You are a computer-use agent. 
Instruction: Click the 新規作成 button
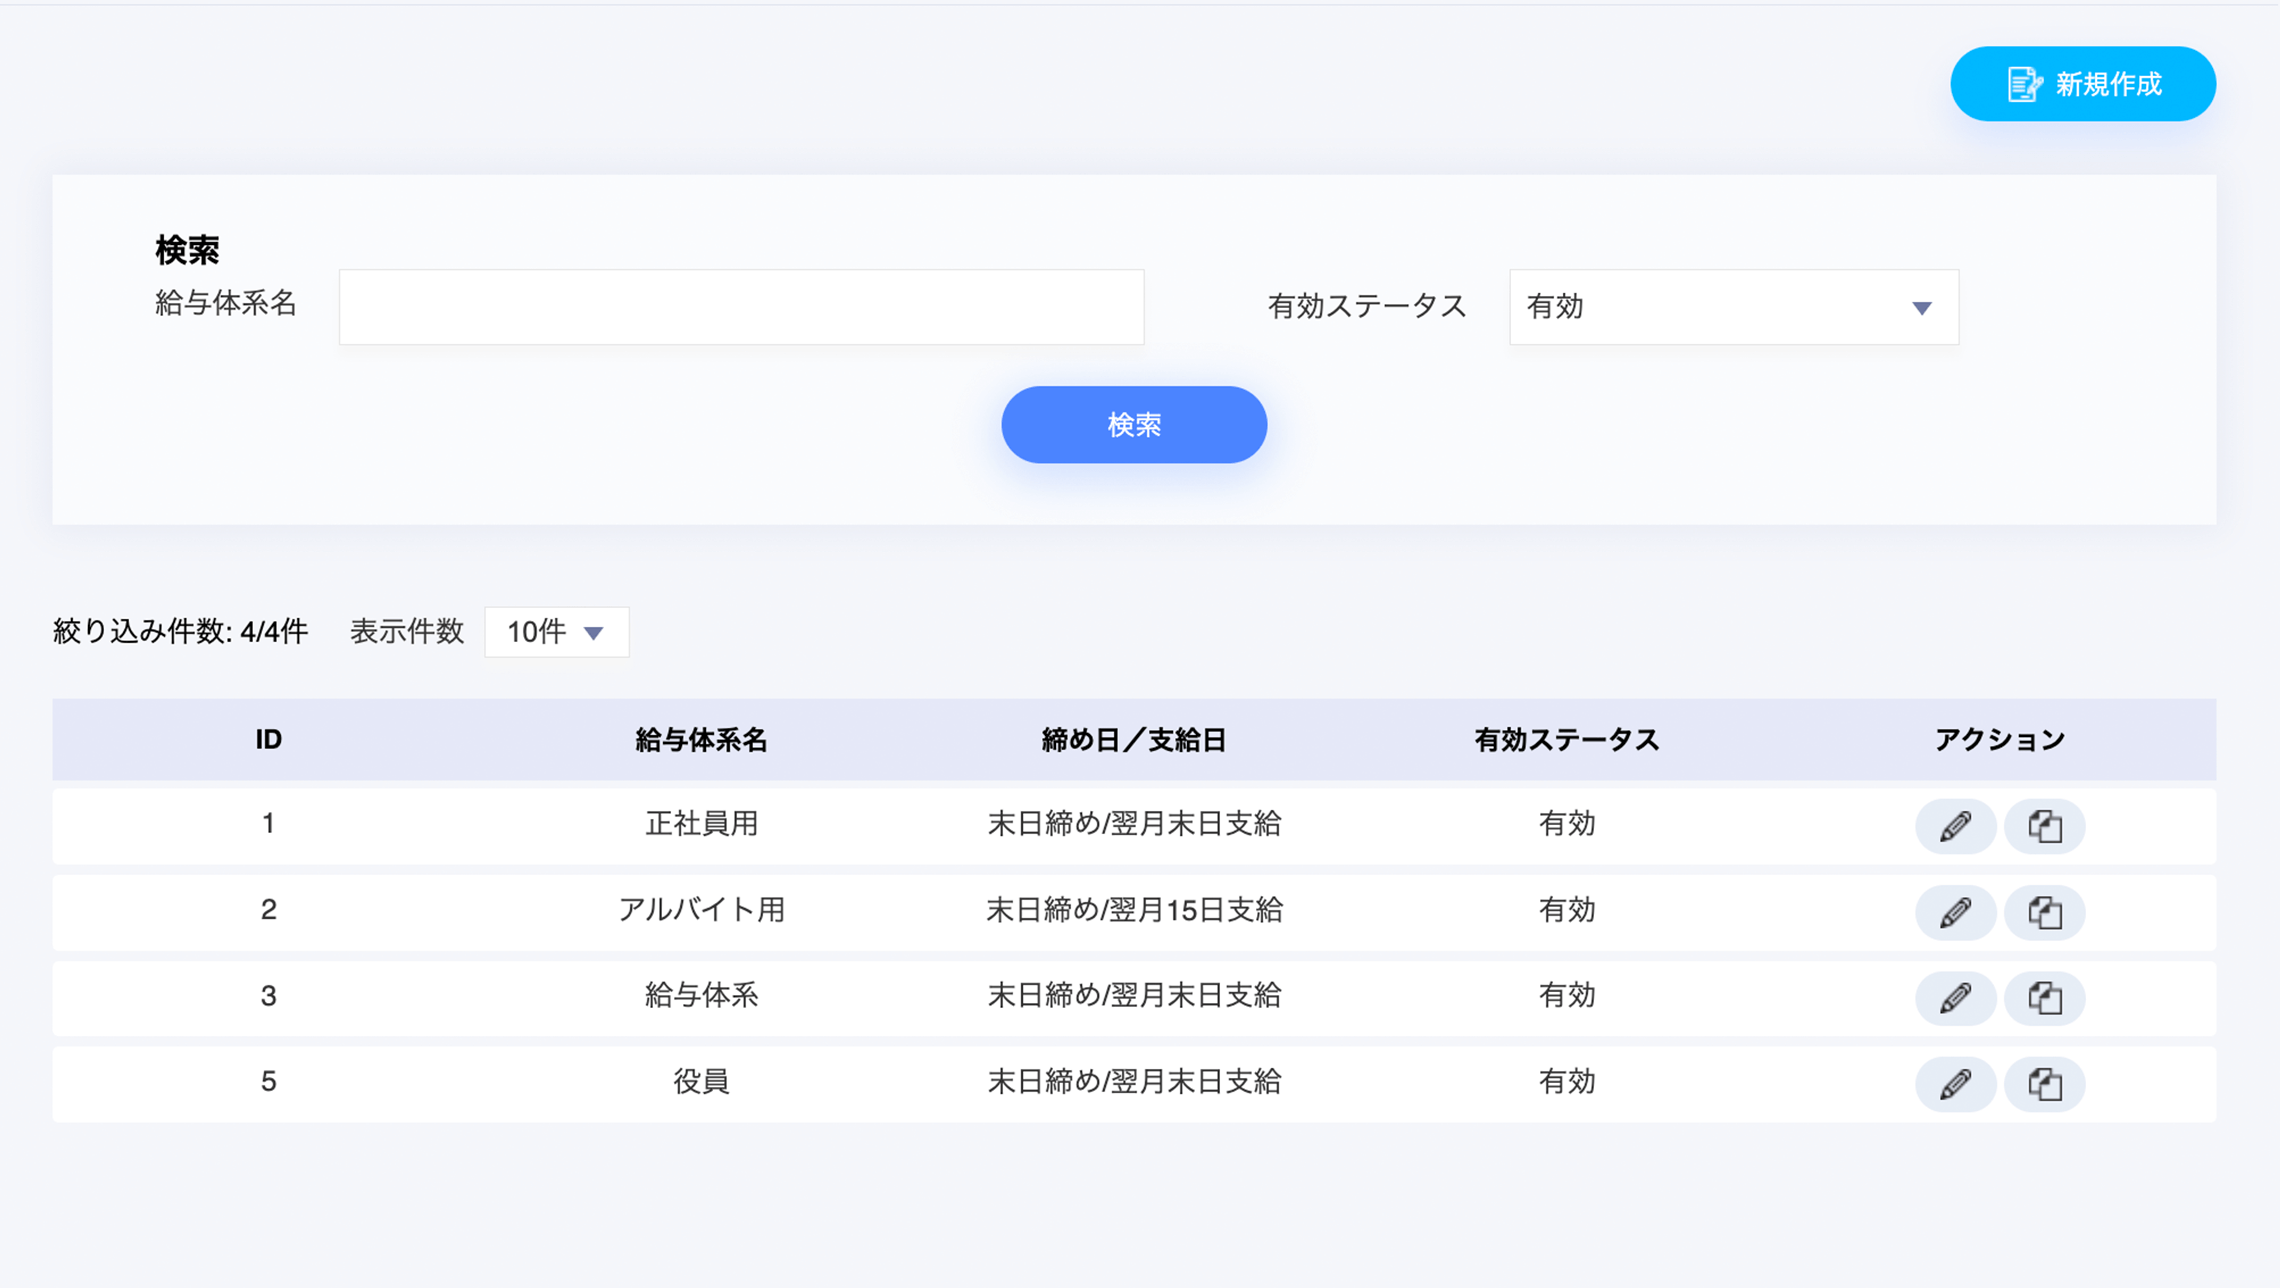click(x=2082, y=84)
